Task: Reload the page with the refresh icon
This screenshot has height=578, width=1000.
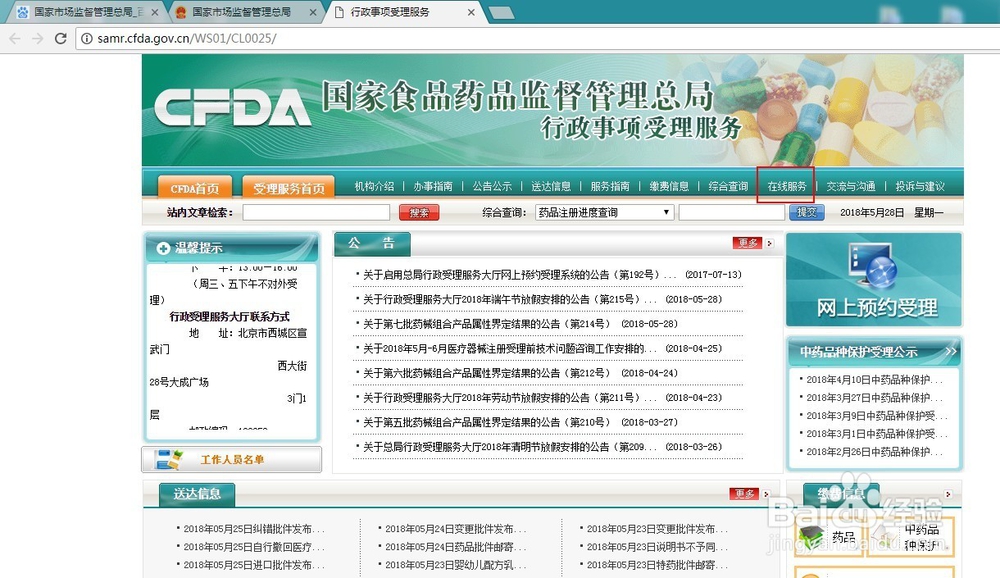Action: [x=61, y=39]
